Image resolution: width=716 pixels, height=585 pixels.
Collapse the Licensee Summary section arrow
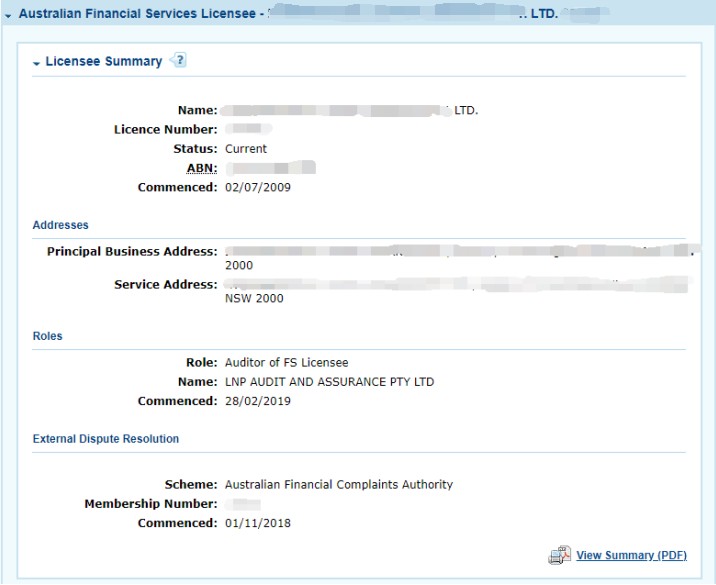point(37,63)
